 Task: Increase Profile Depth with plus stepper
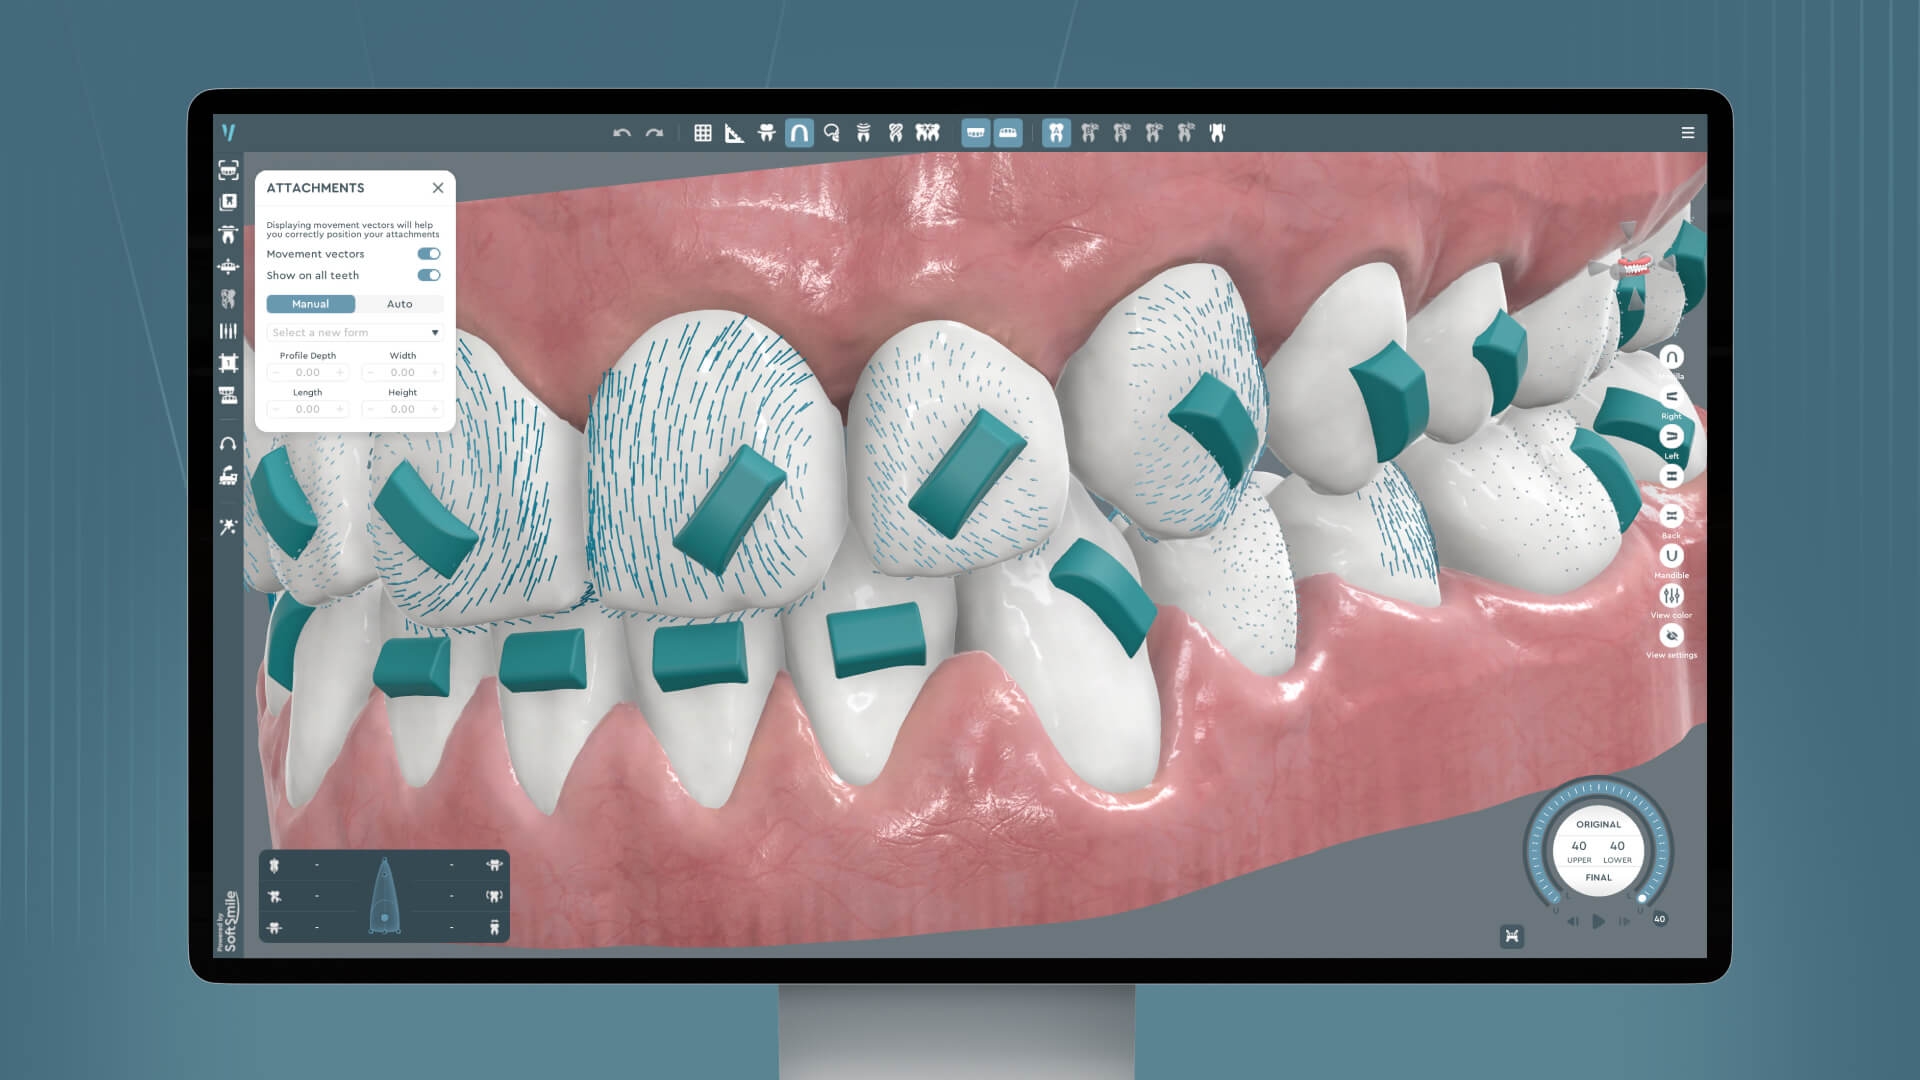coord(340,372)
